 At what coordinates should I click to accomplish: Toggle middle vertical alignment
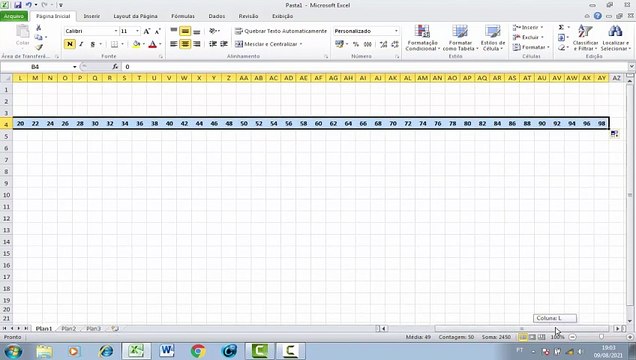185,31
